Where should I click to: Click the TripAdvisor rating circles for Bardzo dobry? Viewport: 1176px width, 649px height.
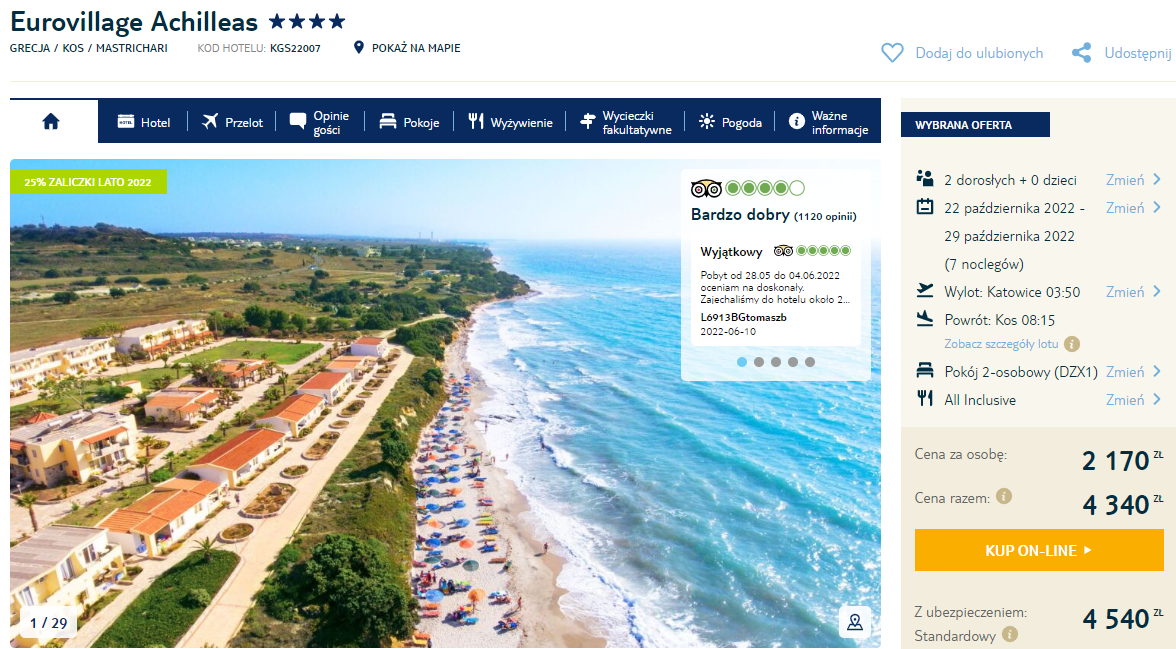coord(764,188)
